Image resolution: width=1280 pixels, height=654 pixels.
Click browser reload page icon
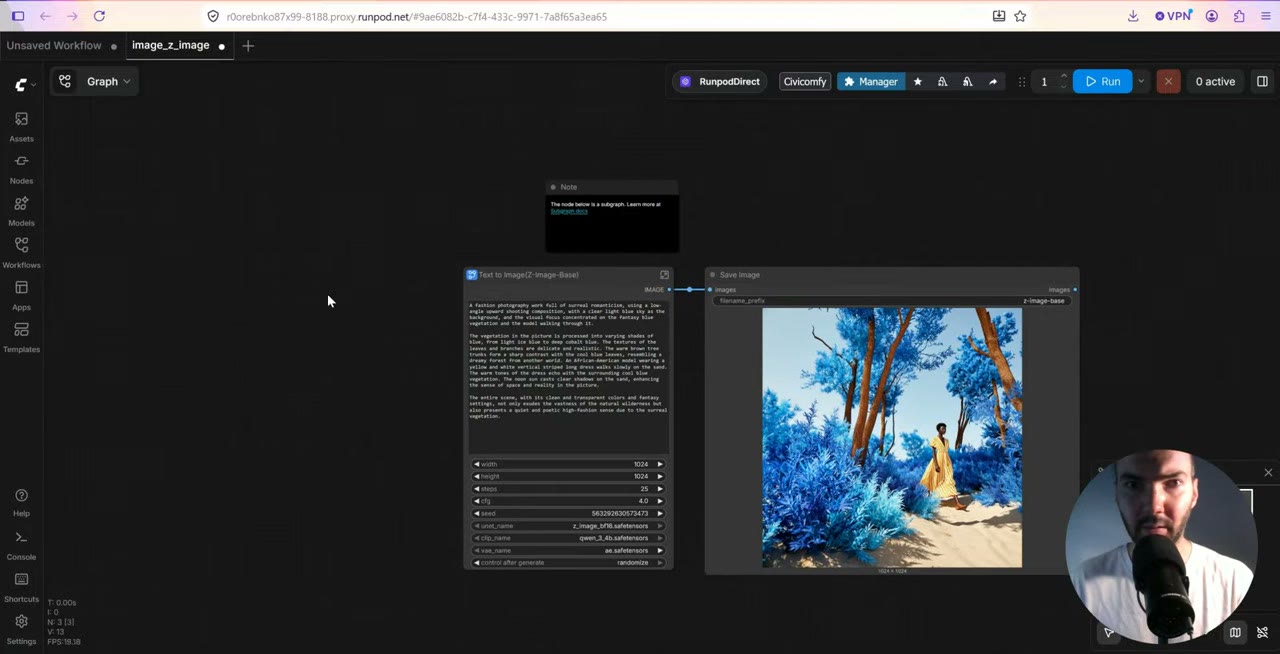pos(99,16)
